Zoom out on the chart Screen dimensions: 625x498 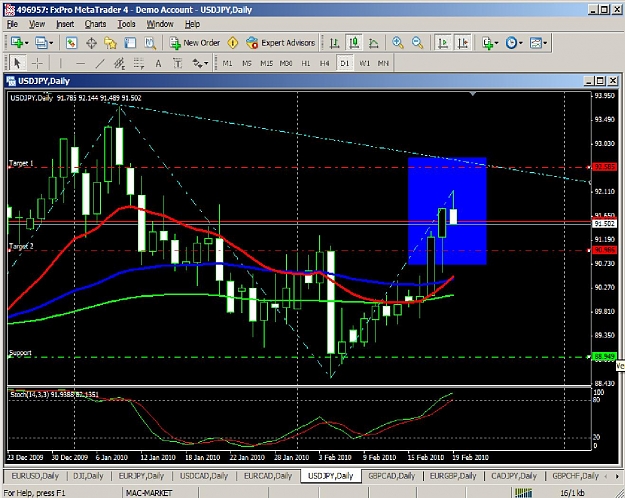pyautogui.click(x=417, y=43)
